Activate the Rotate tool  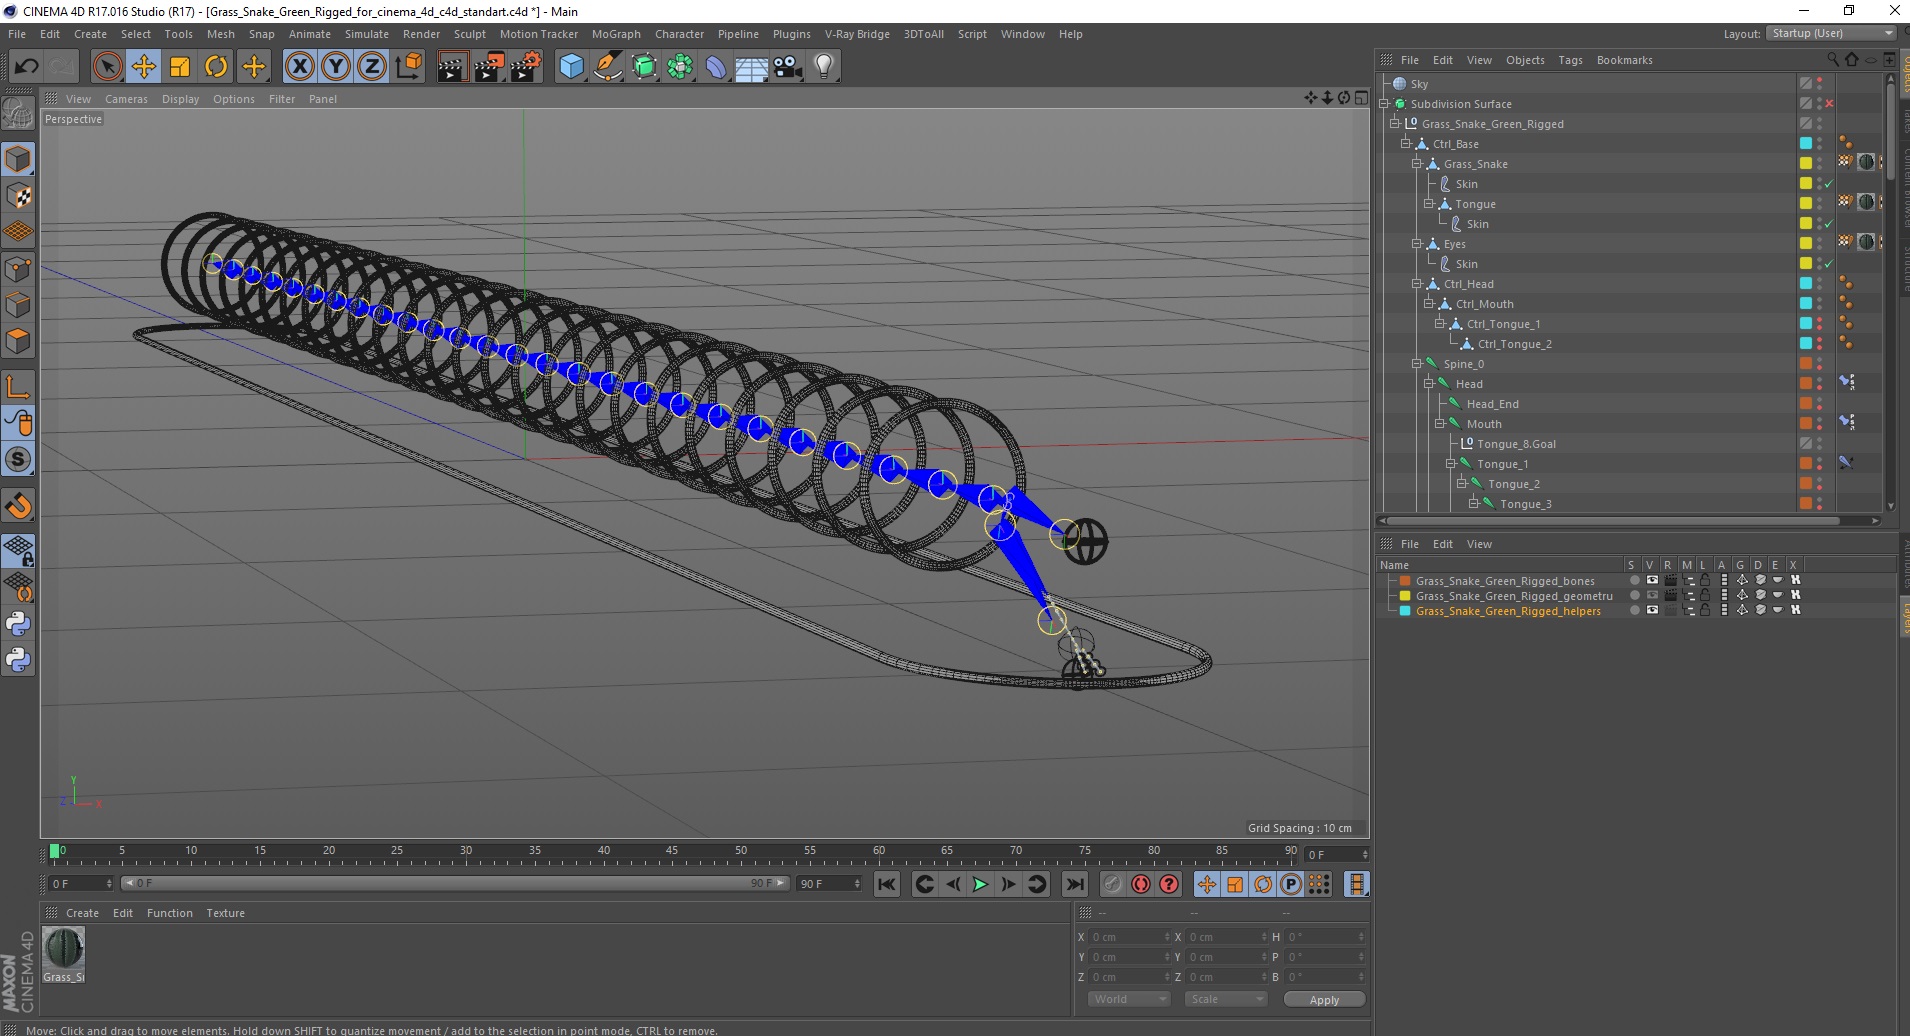pos(216,67)
